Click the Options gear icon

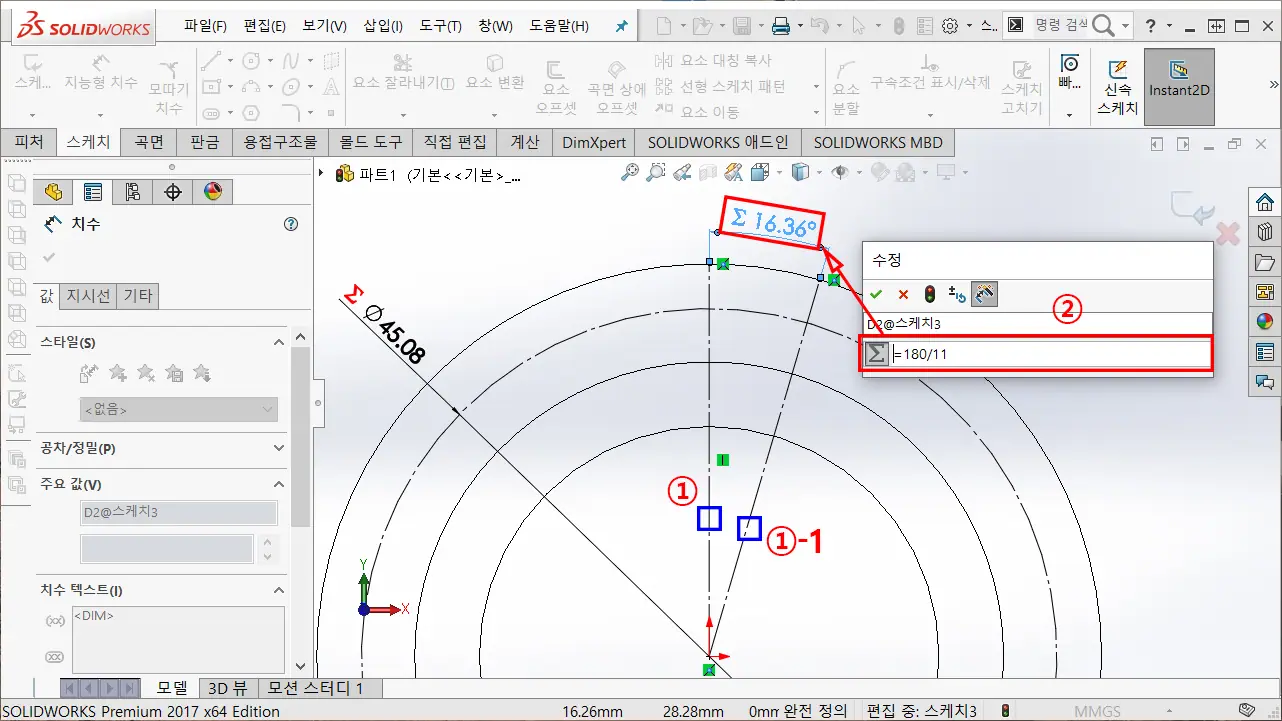pos(950,26)
